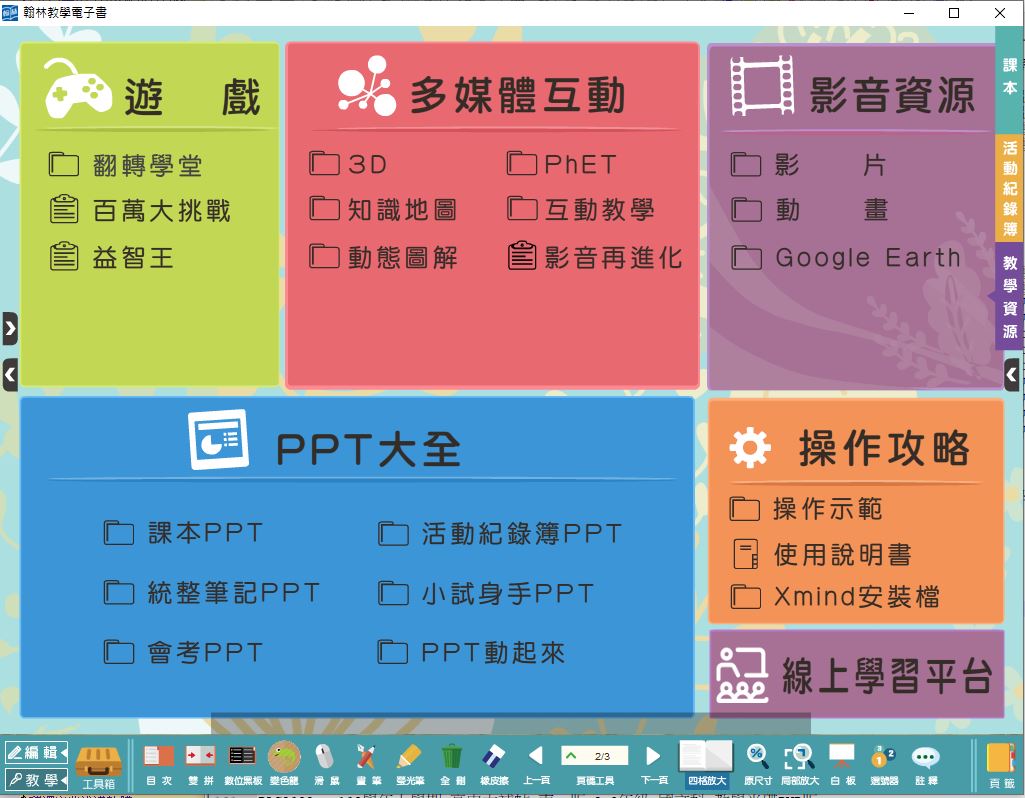Open the 工具箱 toolbox
The image size is (1025, 798).
pyautogui.click(x=98, y=765)
